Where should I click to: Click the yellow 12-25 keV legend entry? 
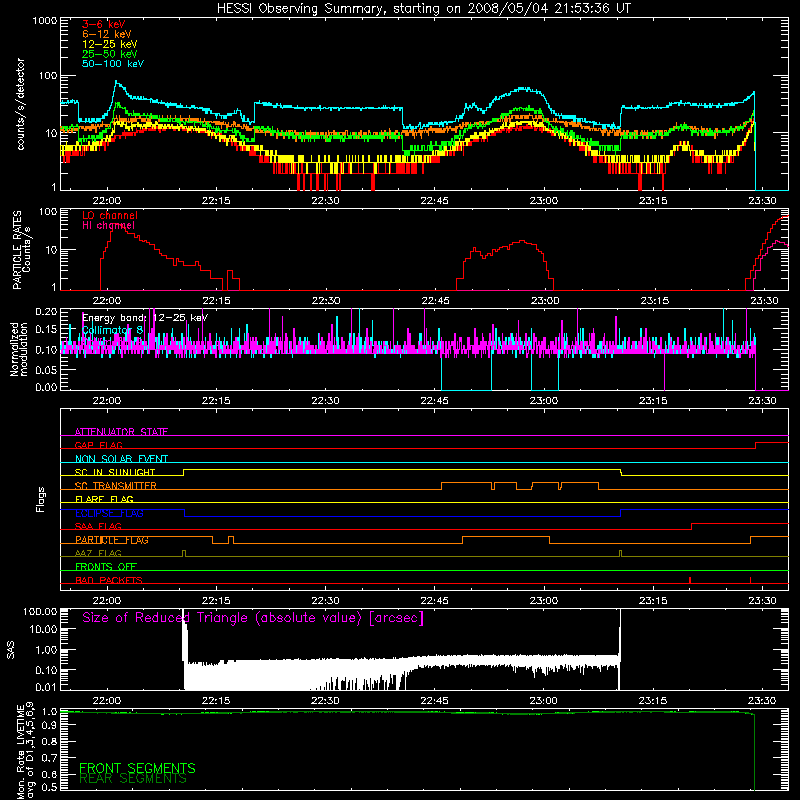(x=110, y=44)
